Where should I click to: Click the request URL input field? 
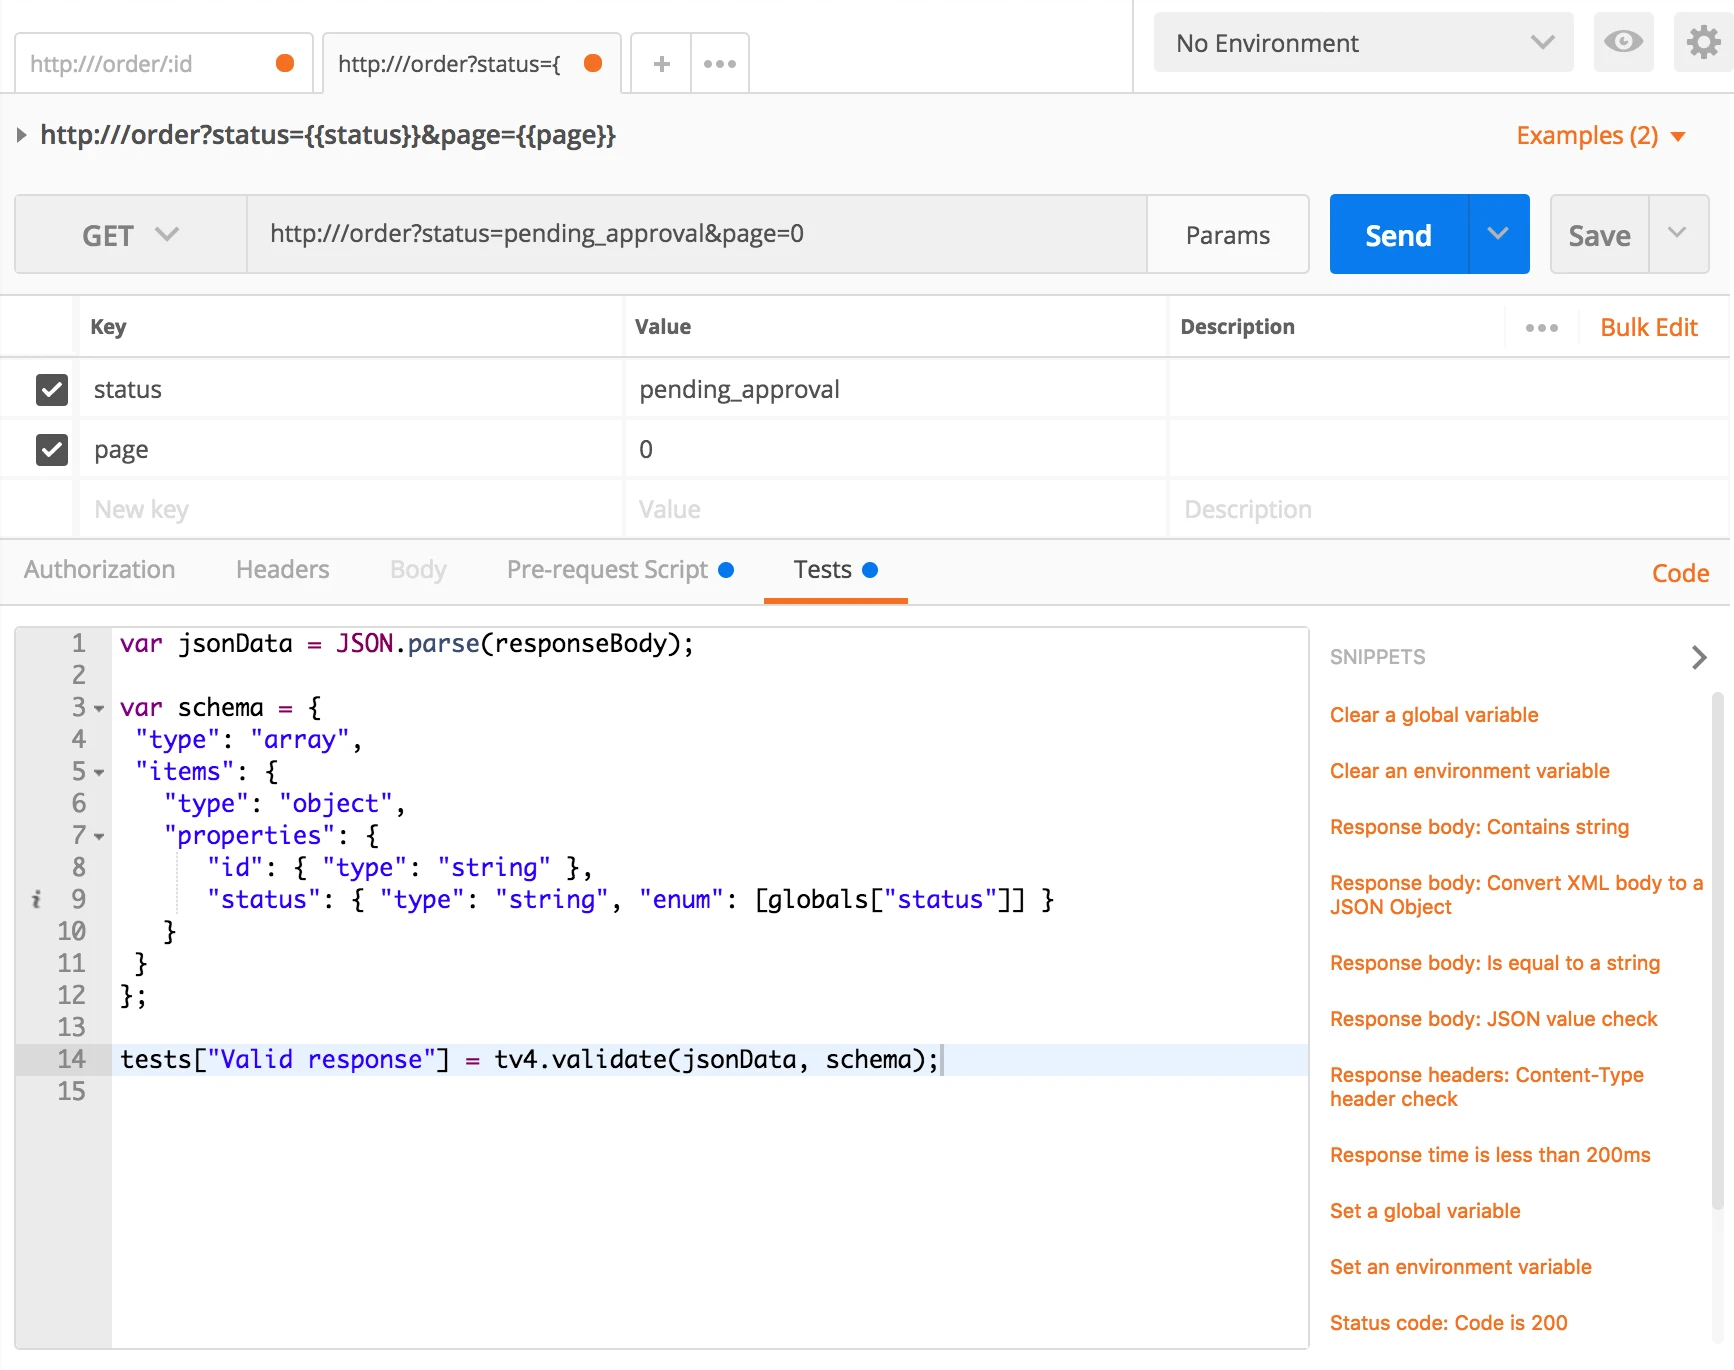696,235
